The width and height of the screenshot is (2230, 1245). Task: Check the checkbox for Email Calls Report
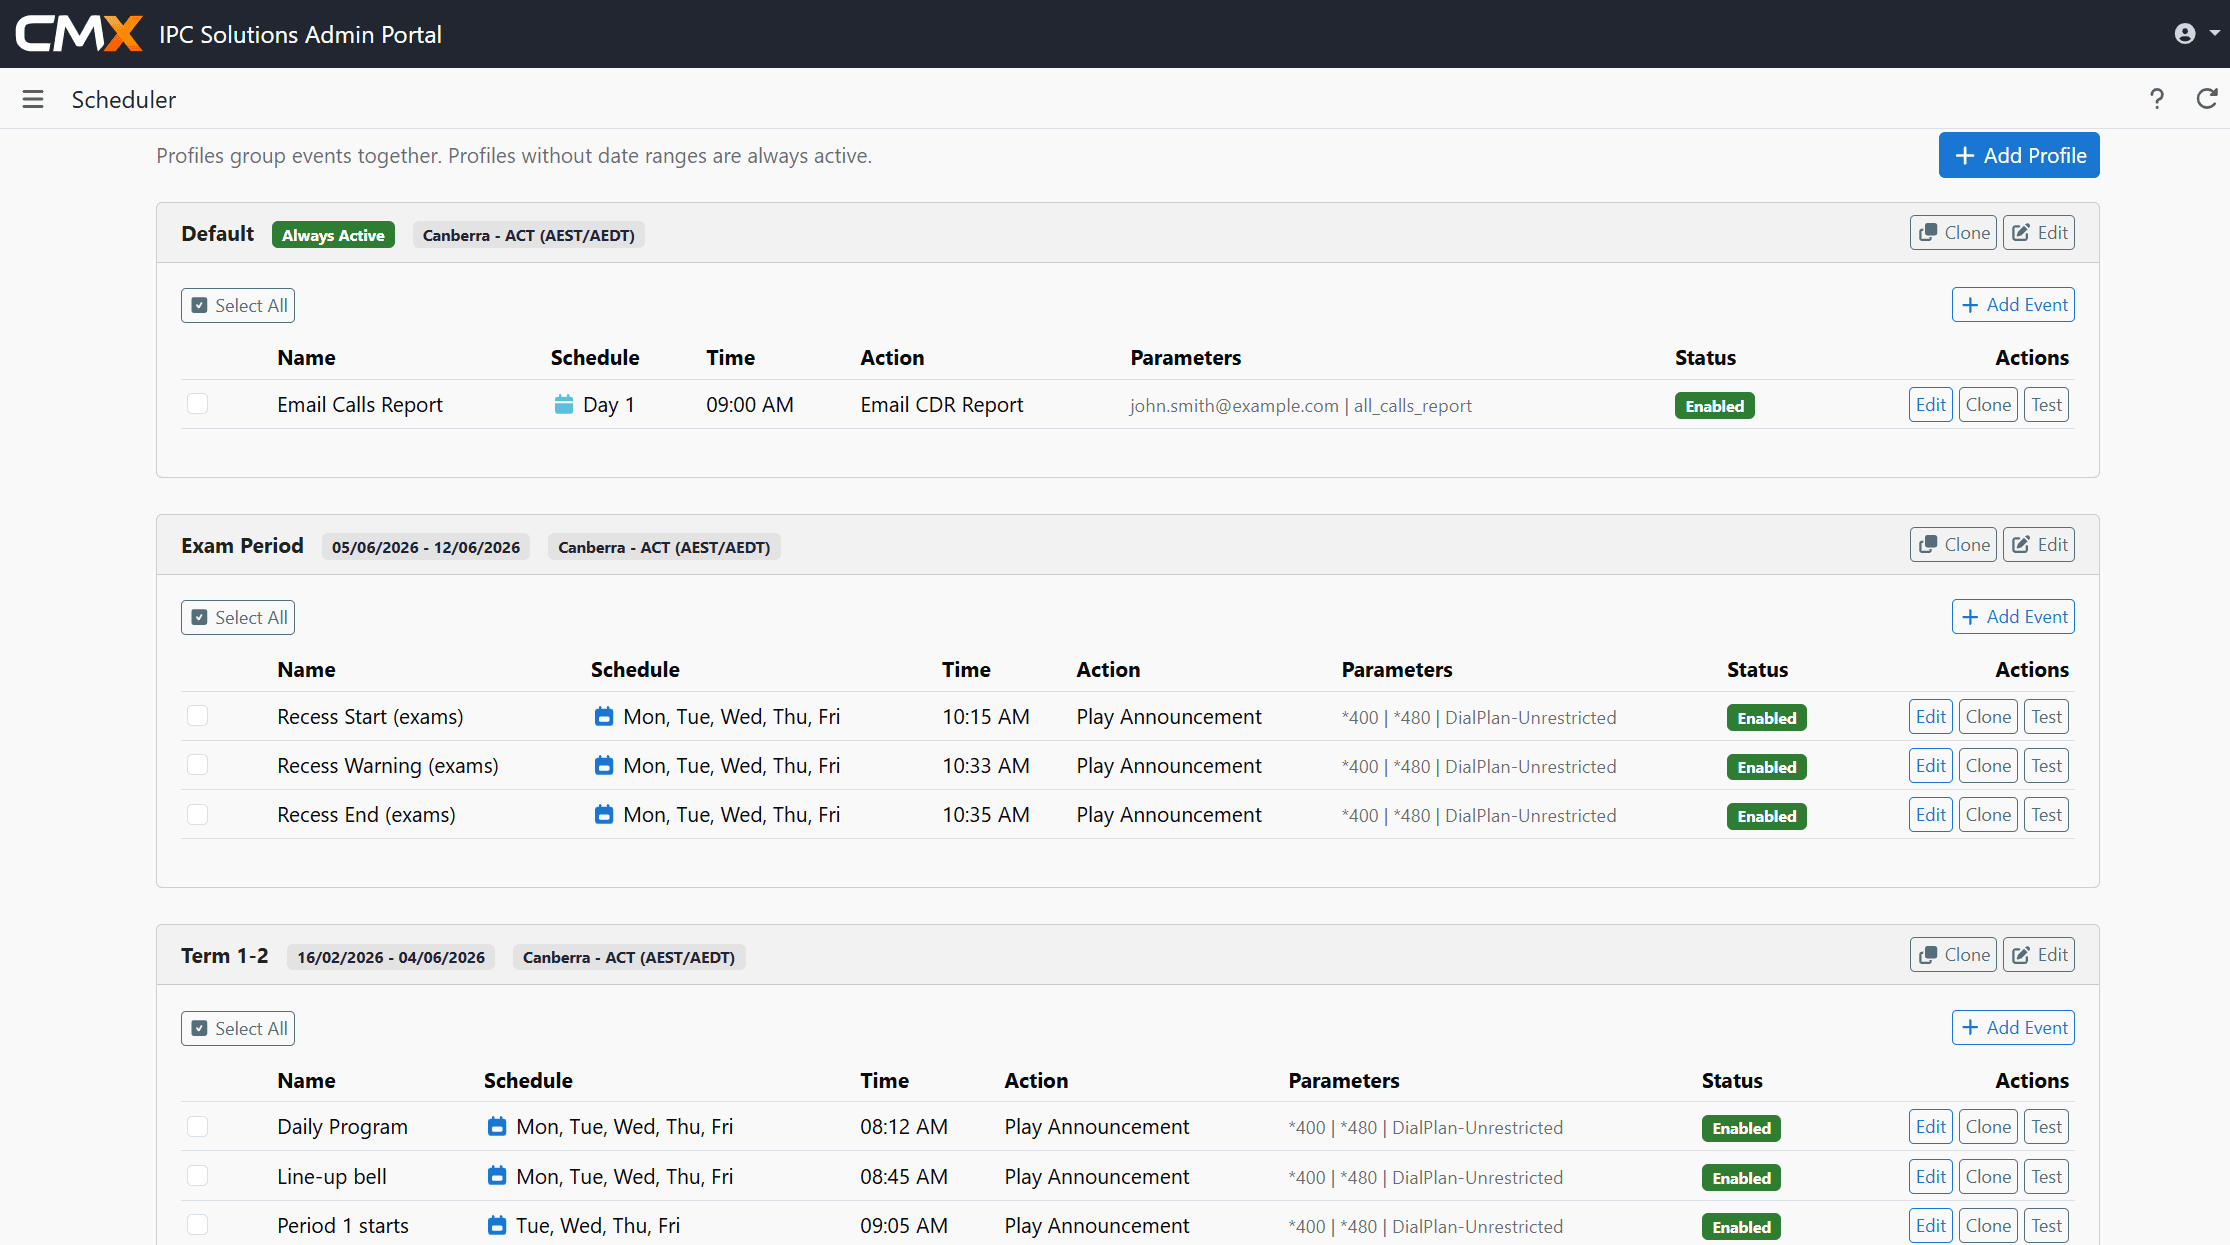197,404
